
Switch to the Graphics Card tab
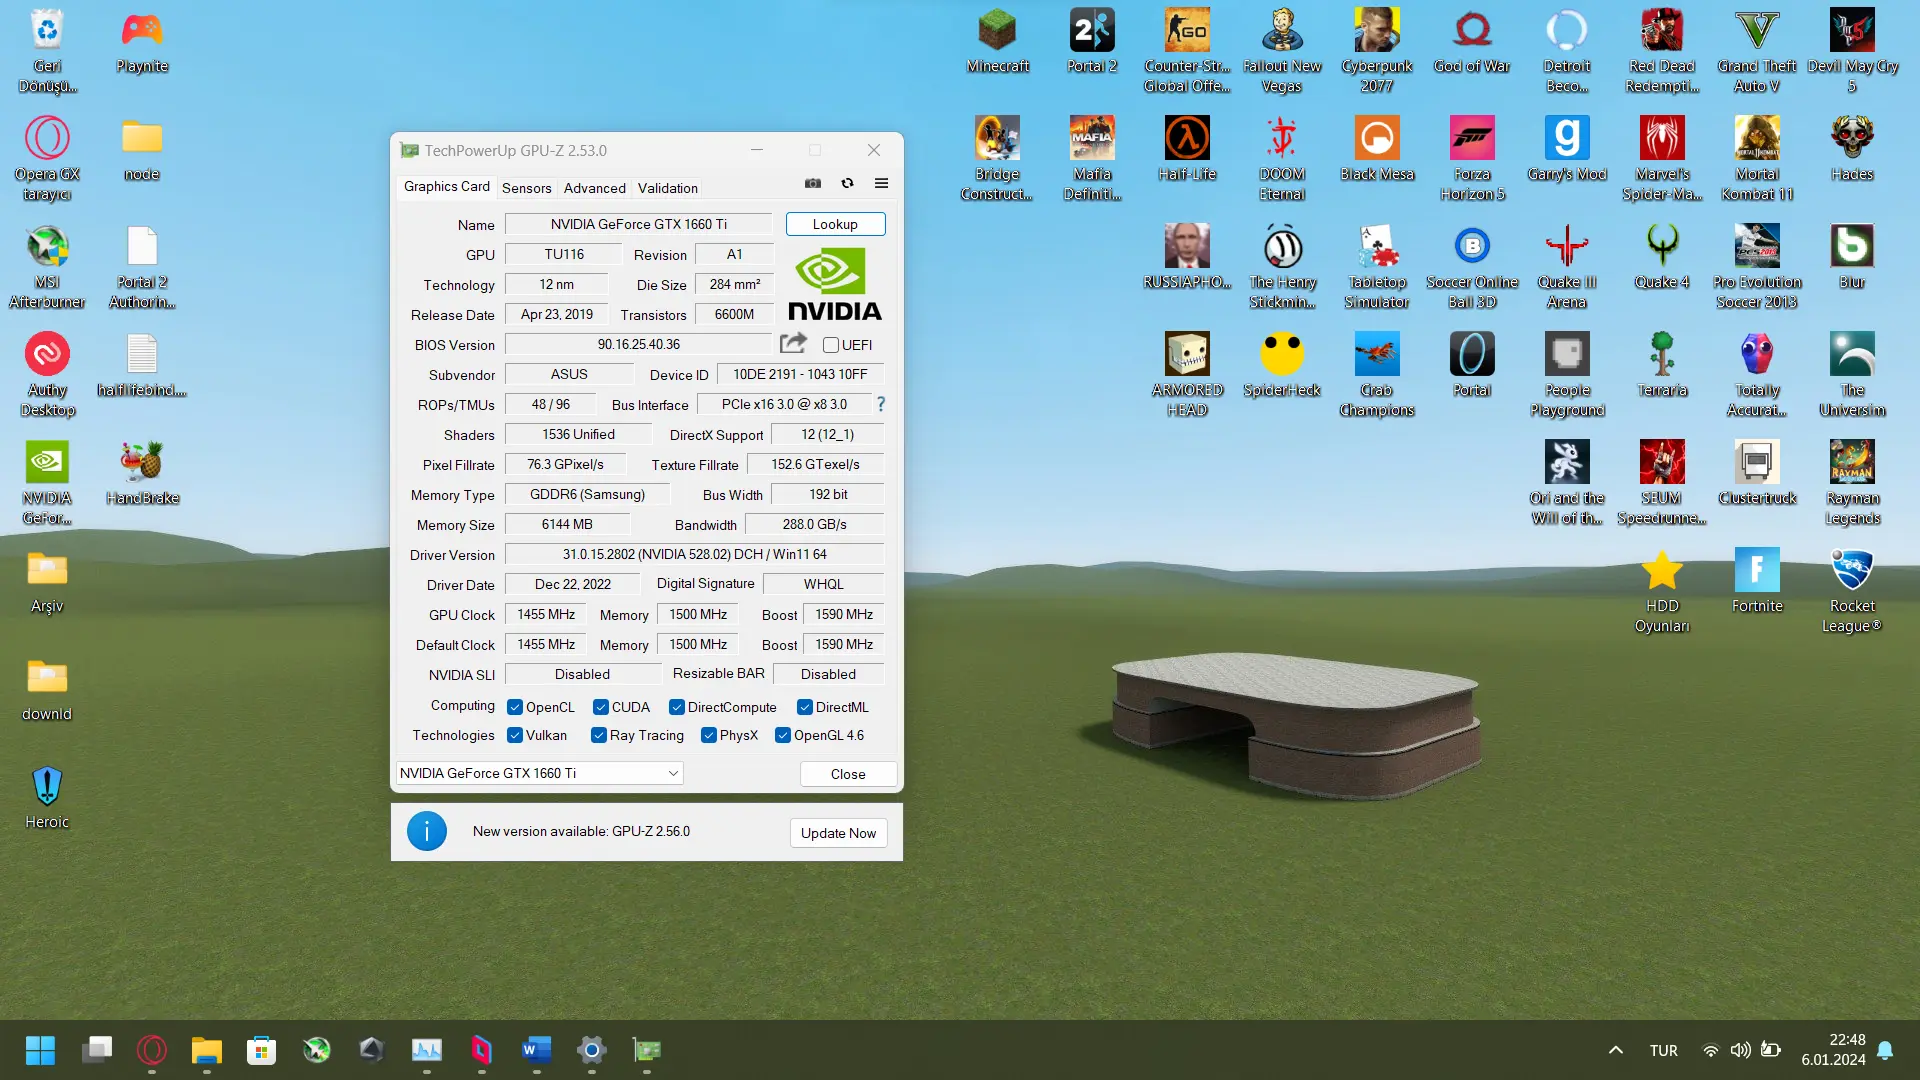(x=446, y=187)
